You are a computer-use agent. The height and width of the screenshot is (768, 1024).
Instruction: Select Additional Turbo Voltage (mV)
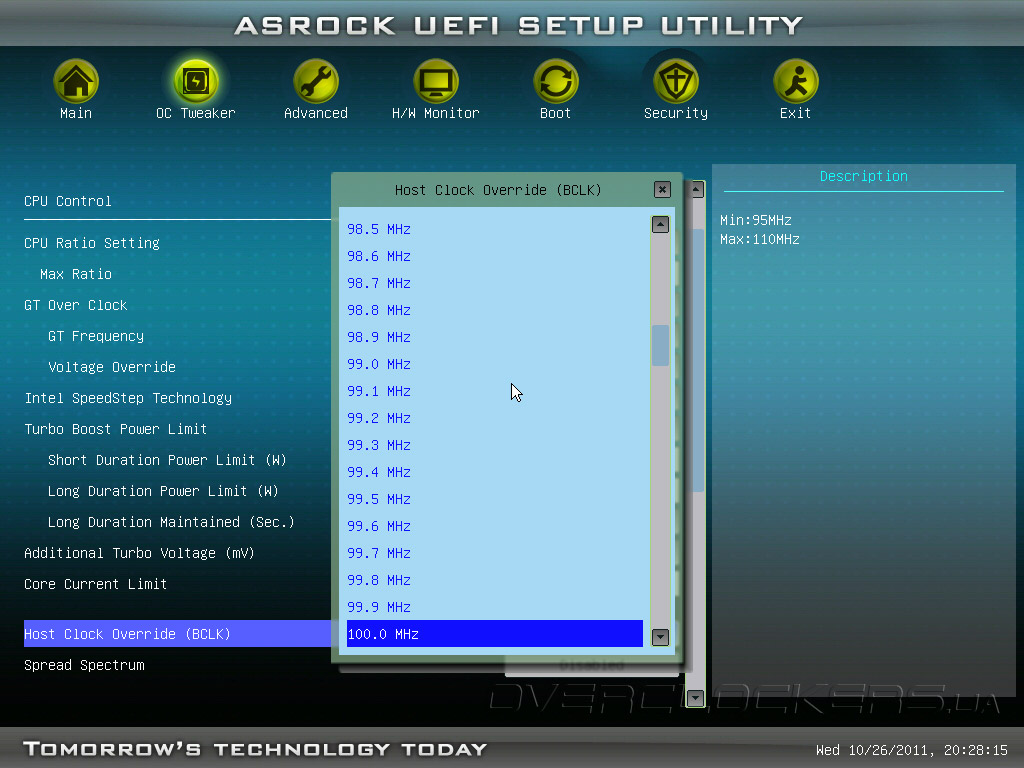(139, 553)
